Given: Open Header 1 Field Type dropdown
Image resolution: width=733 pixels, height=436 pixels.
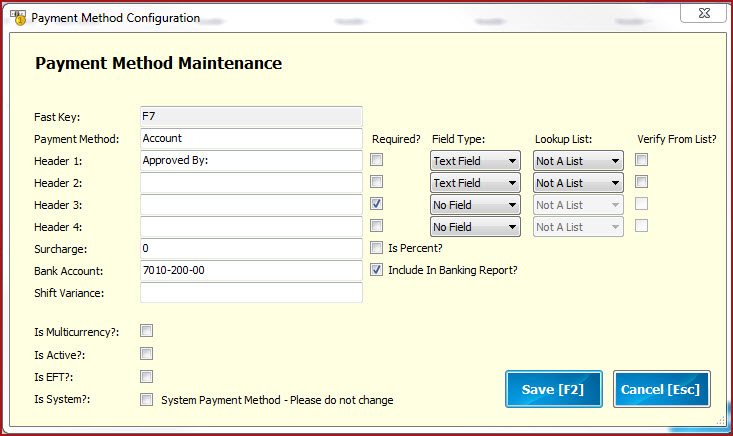Looking at the screenshot, I should click(x=475, y=161).
